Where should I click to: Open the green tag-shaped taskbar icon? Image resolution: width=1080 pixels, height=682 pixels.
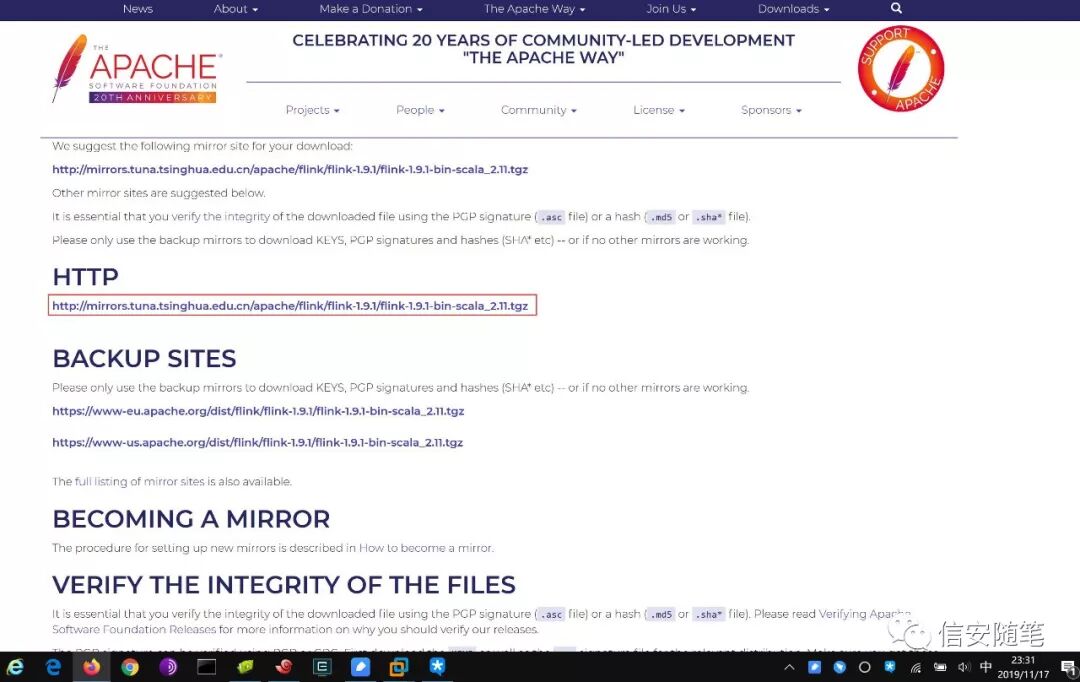tap(245, 667)
